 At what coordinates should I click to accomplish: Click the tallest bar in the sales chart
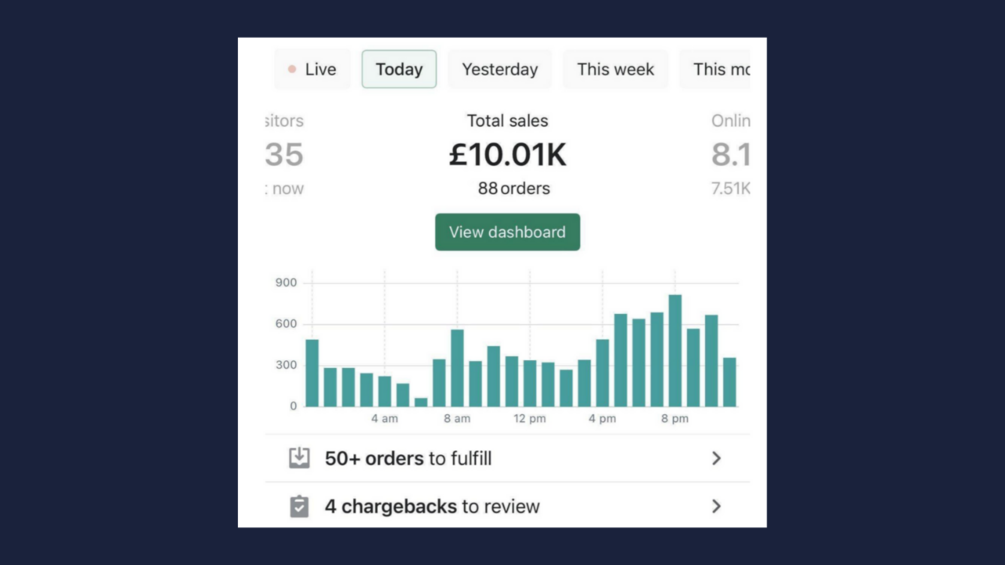pyautogui.click(x=675, y=350)
